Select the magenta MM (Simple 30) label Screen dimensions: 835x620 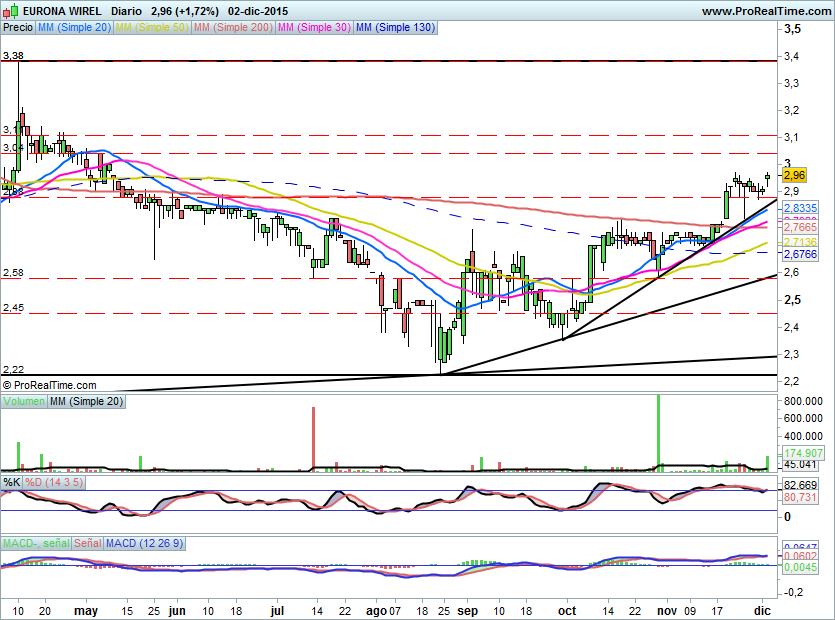pos(314,28)
